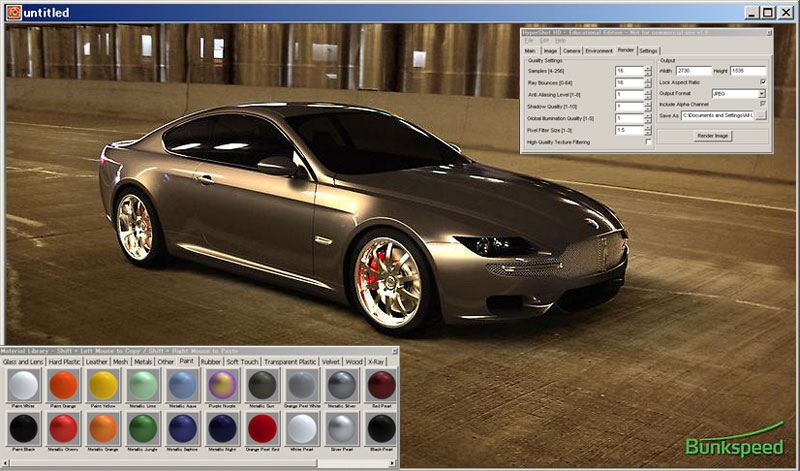Choose the Metallic Lime material

(x=144, y=385)
